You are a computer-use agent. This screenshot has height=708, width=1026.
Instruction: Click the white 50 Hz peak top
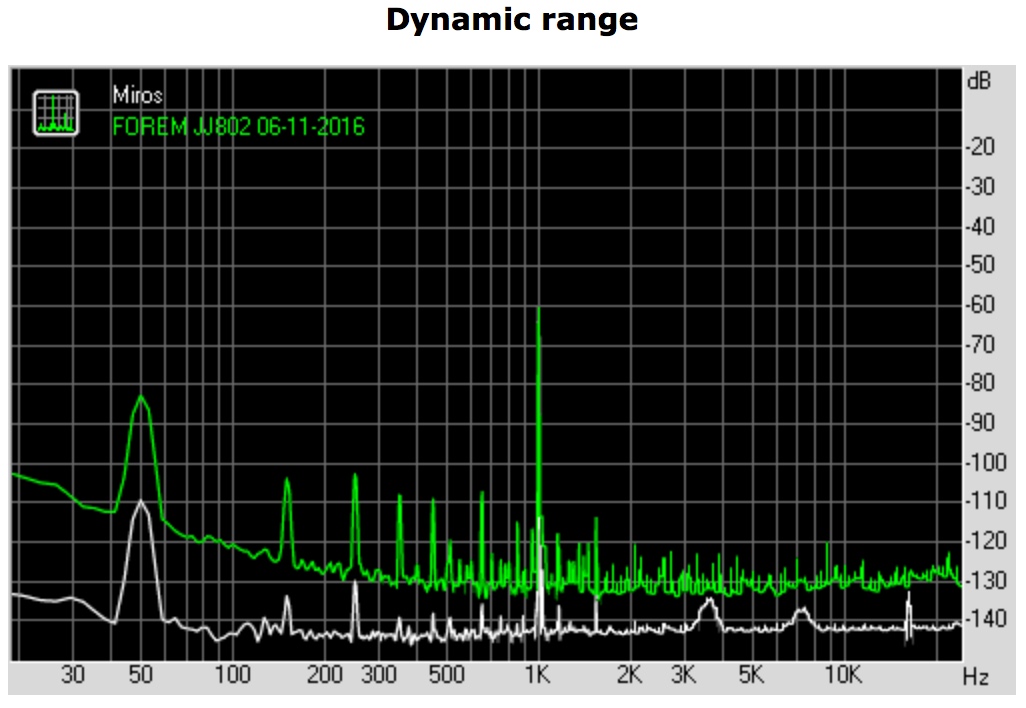[141, 501]
